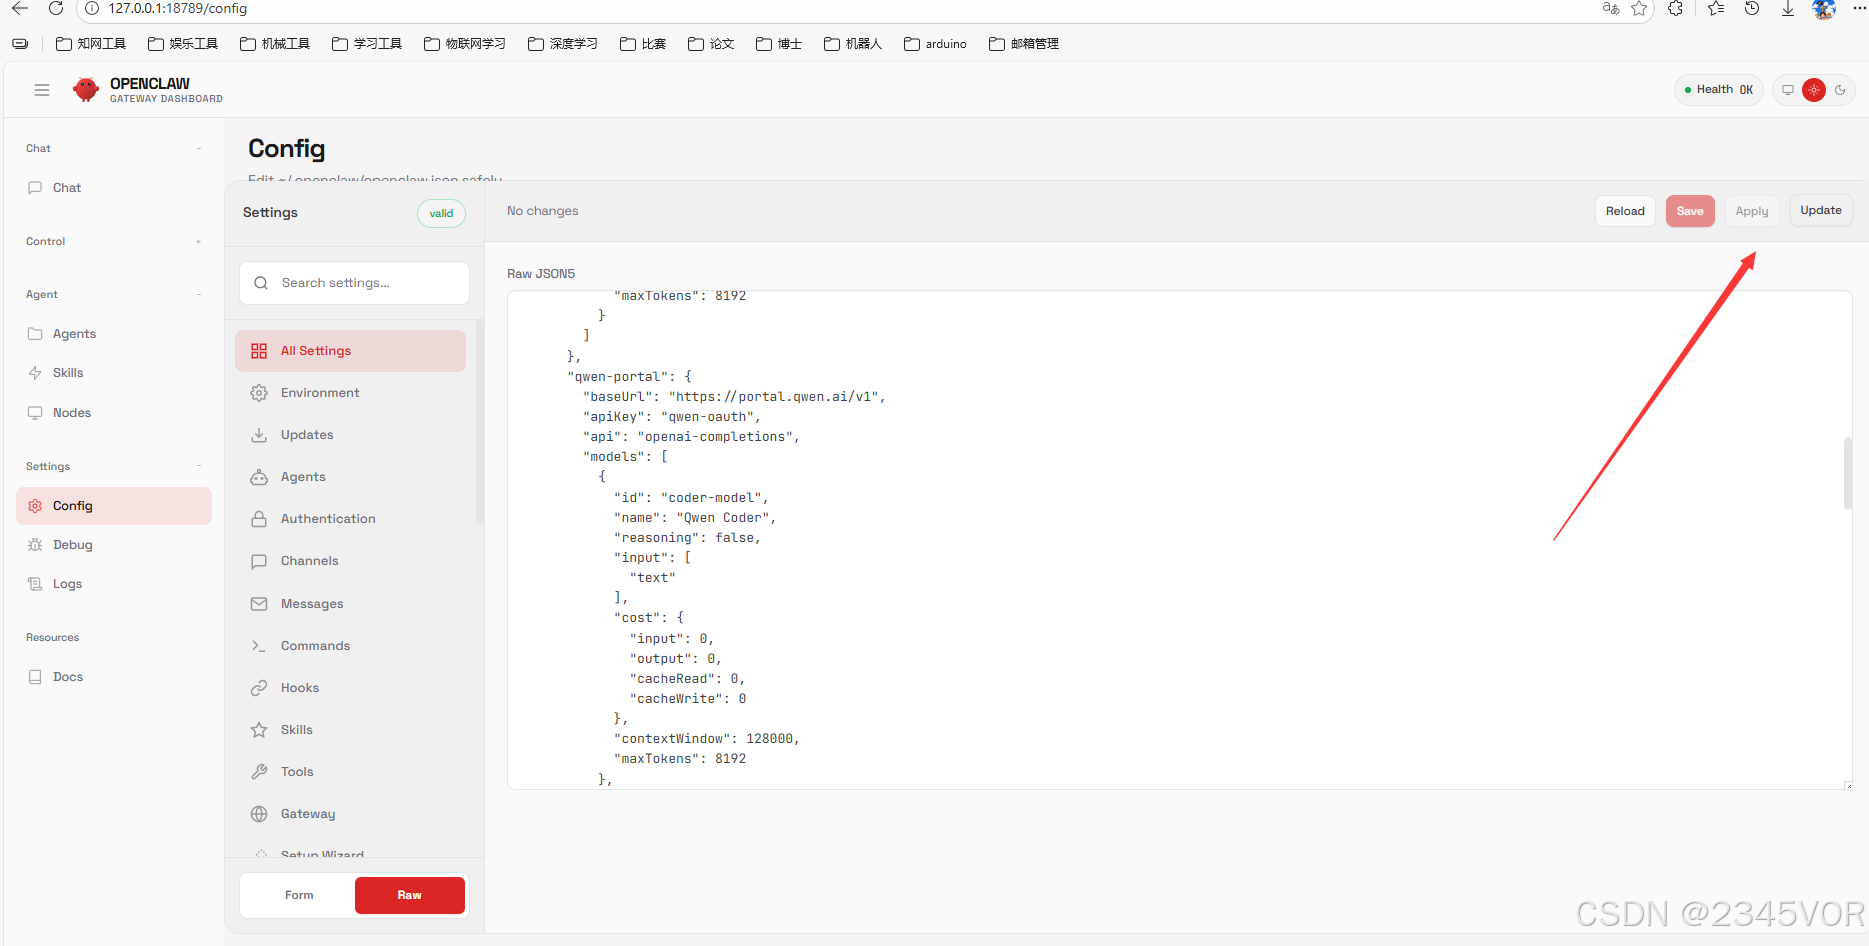Screen dimensions: 1869x946
Task: Click the Raw JSON5 editor scrollbar
Action: pos(1848,473)
